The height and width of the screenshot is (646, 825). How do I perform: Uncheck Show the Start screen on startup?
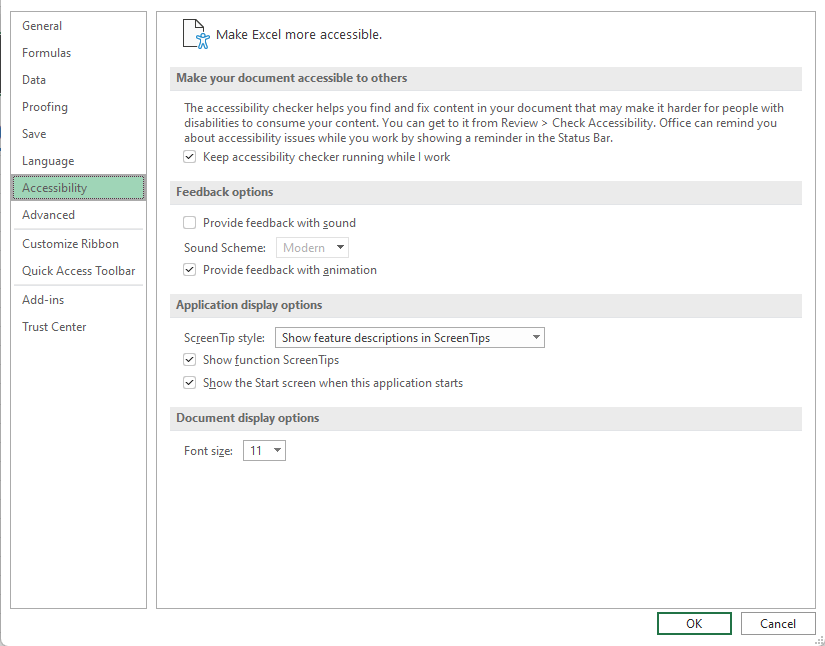[189, 383]
